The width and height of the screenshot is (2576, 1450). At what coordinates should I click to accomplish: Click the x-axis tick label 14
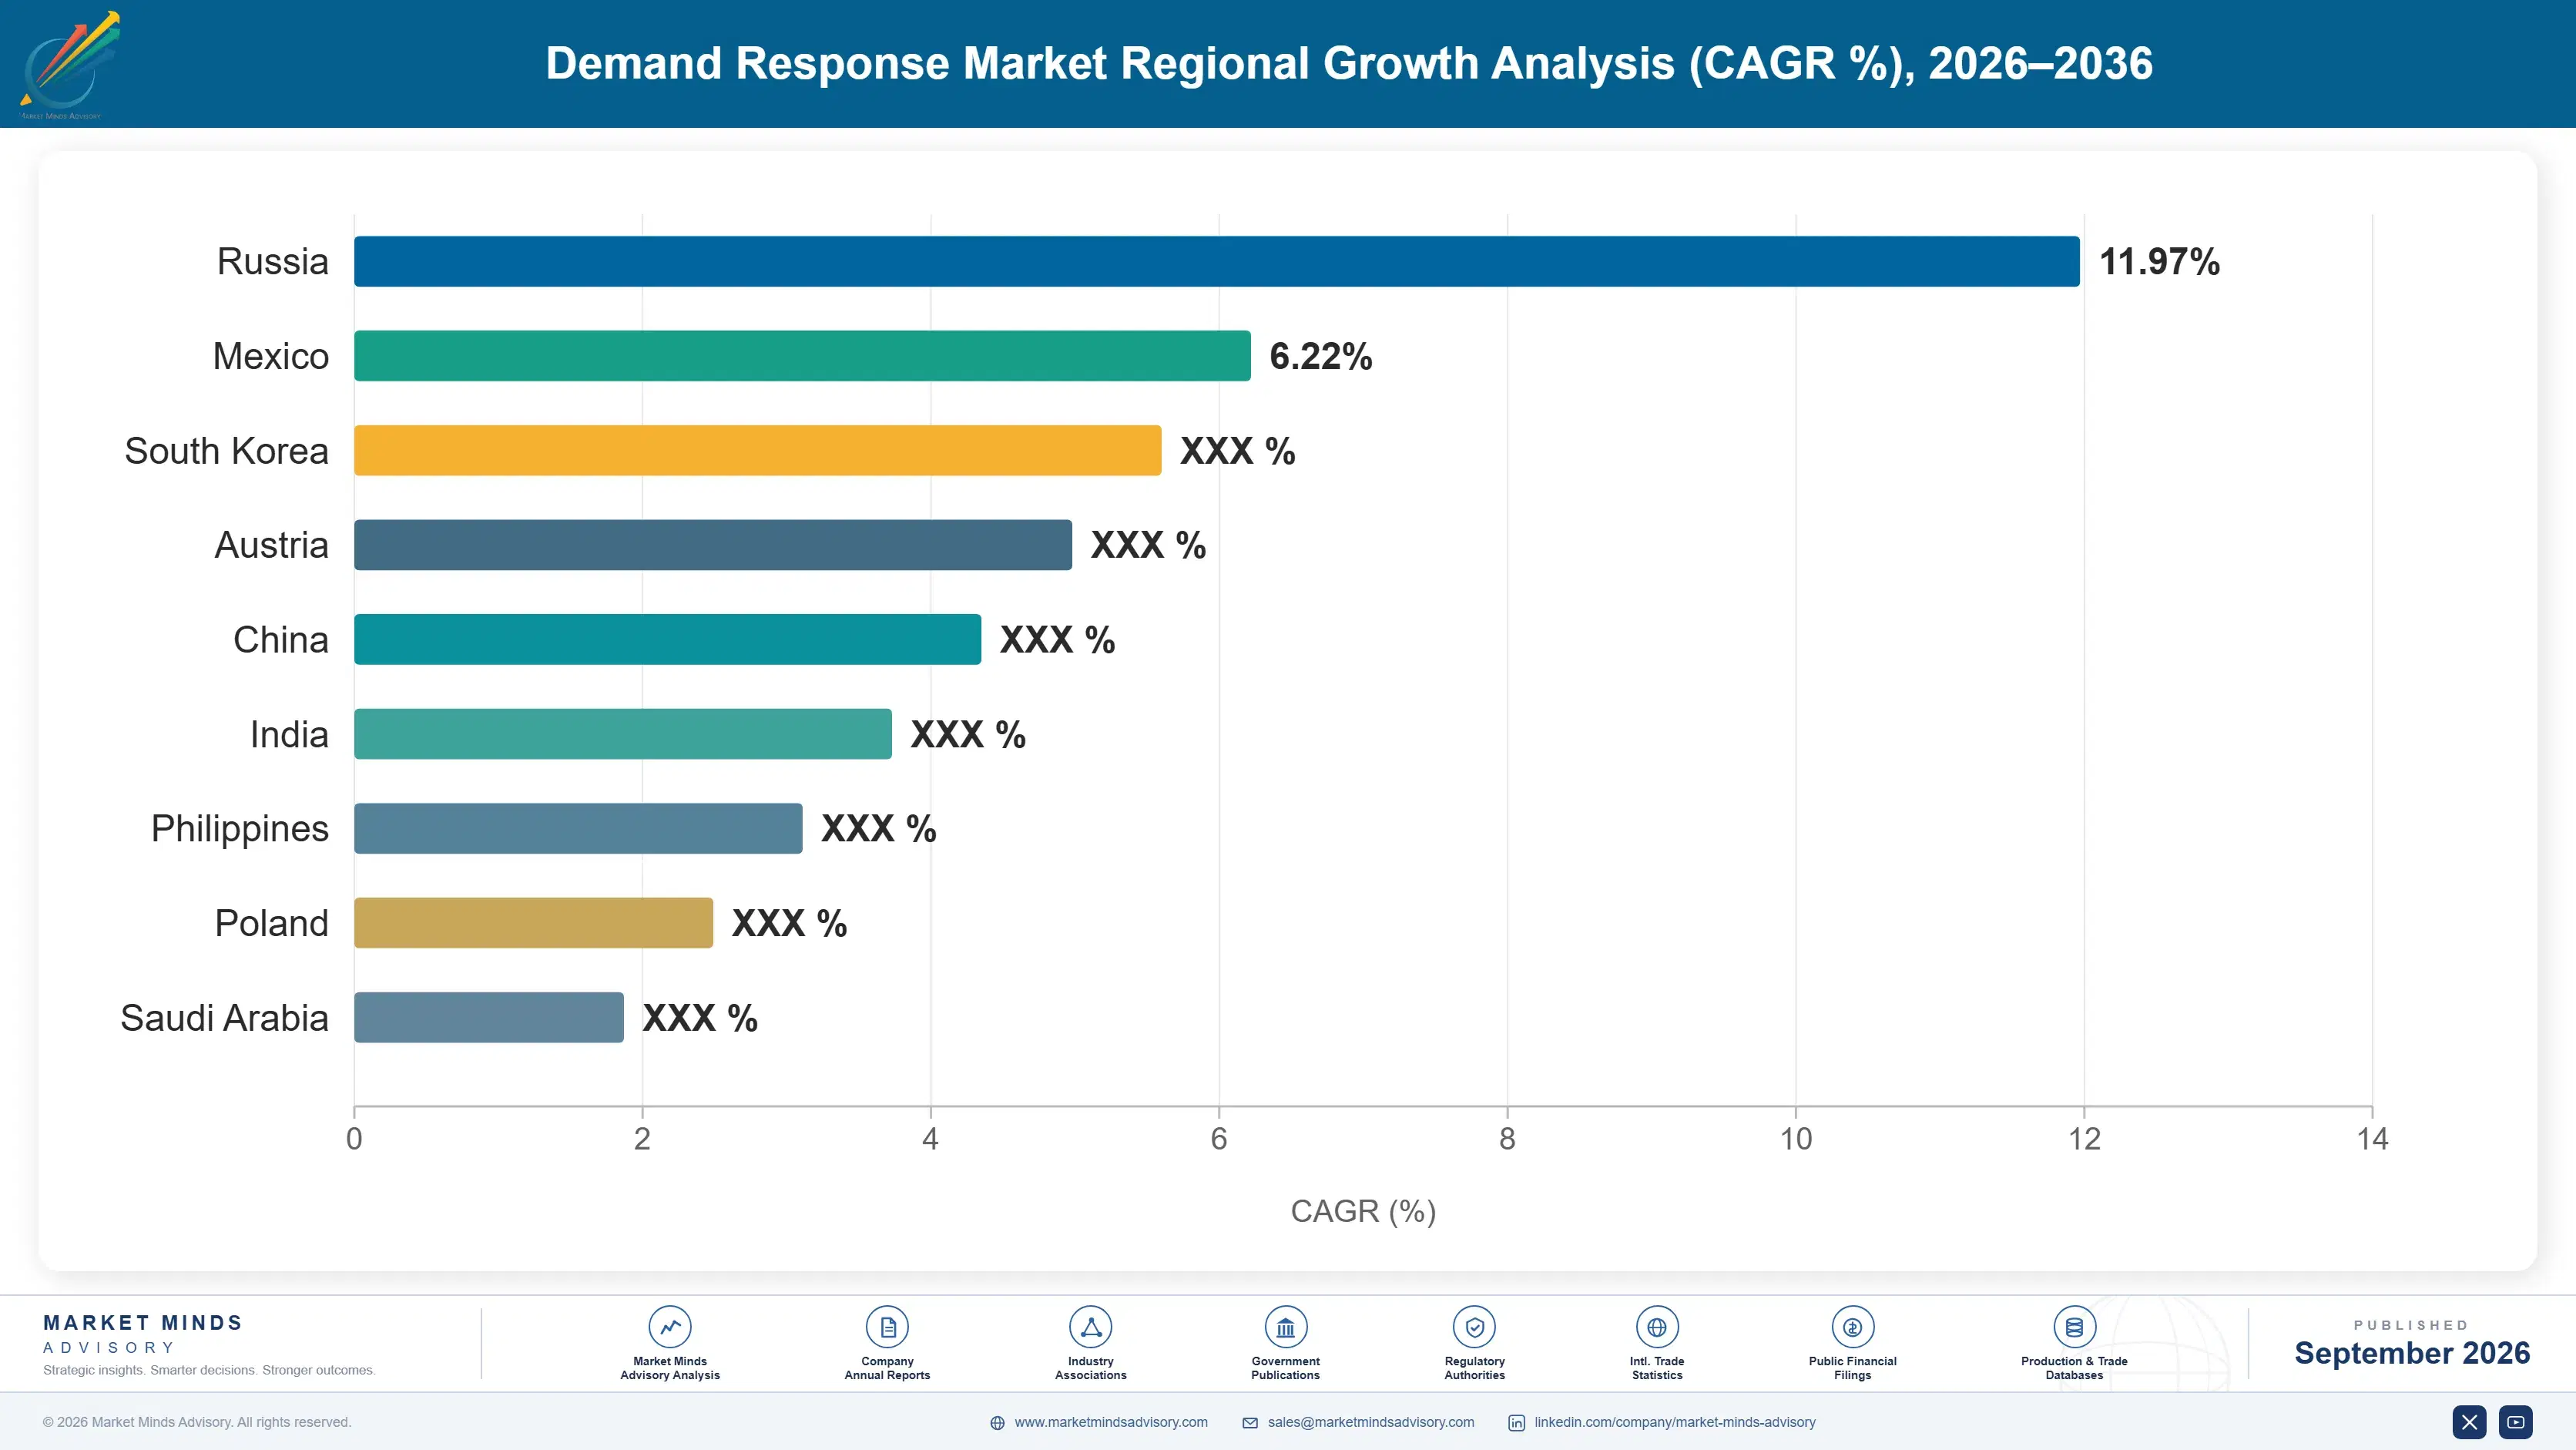(2372, 1139)
